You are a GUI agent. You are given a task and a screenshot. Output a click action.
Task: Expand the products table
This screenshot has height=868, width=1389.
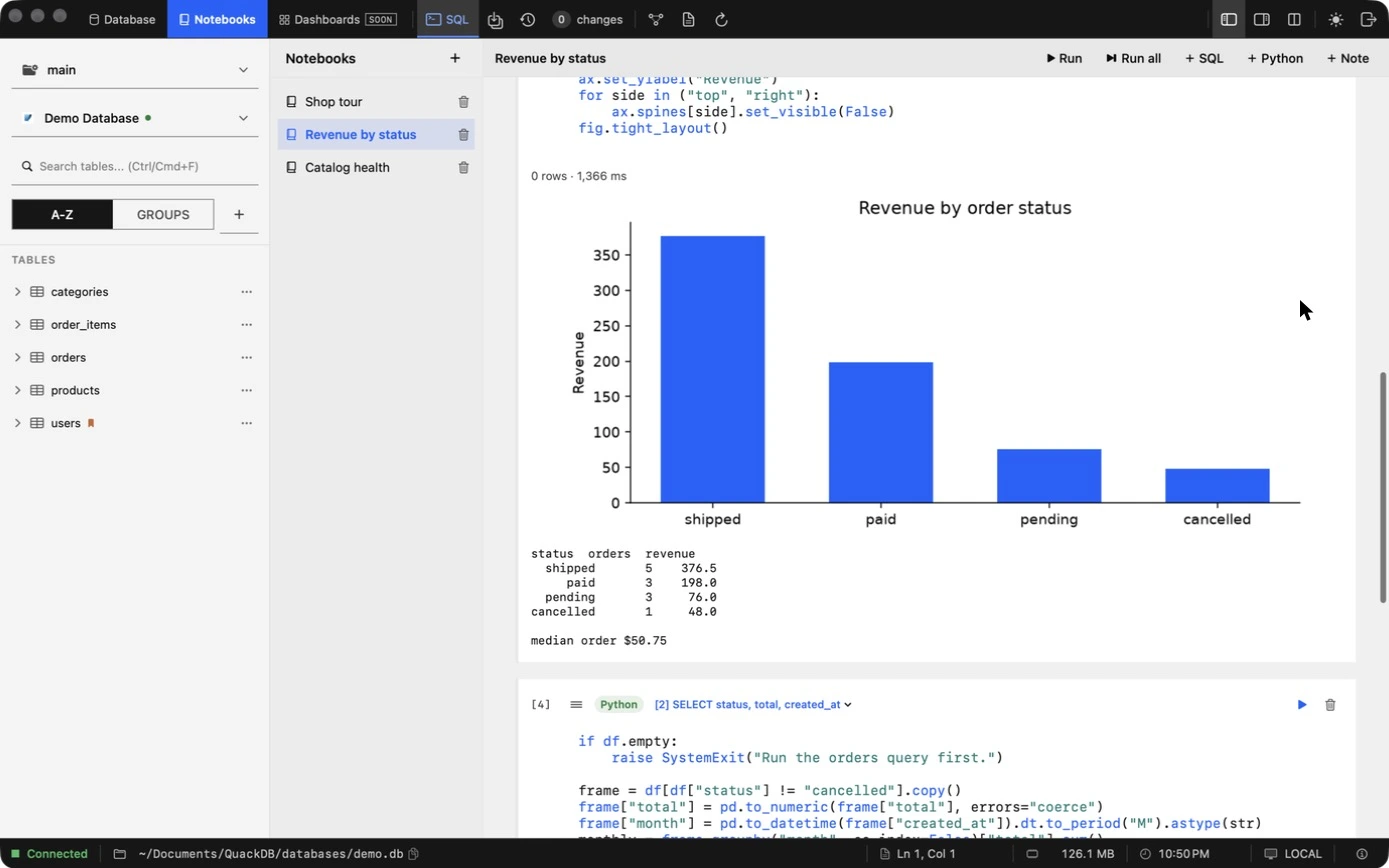click(x=17, y=391)
